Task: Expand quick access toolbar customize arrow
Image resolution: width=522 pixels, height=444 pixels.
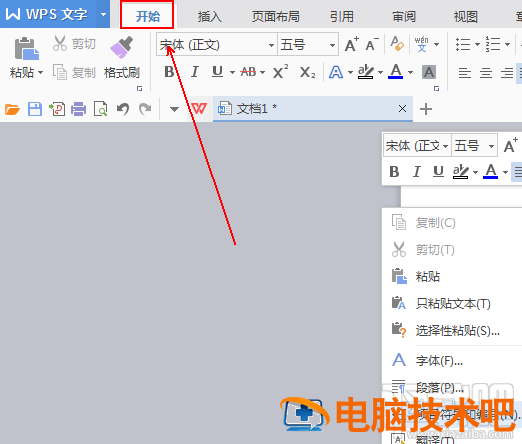Action: point(174,109)
